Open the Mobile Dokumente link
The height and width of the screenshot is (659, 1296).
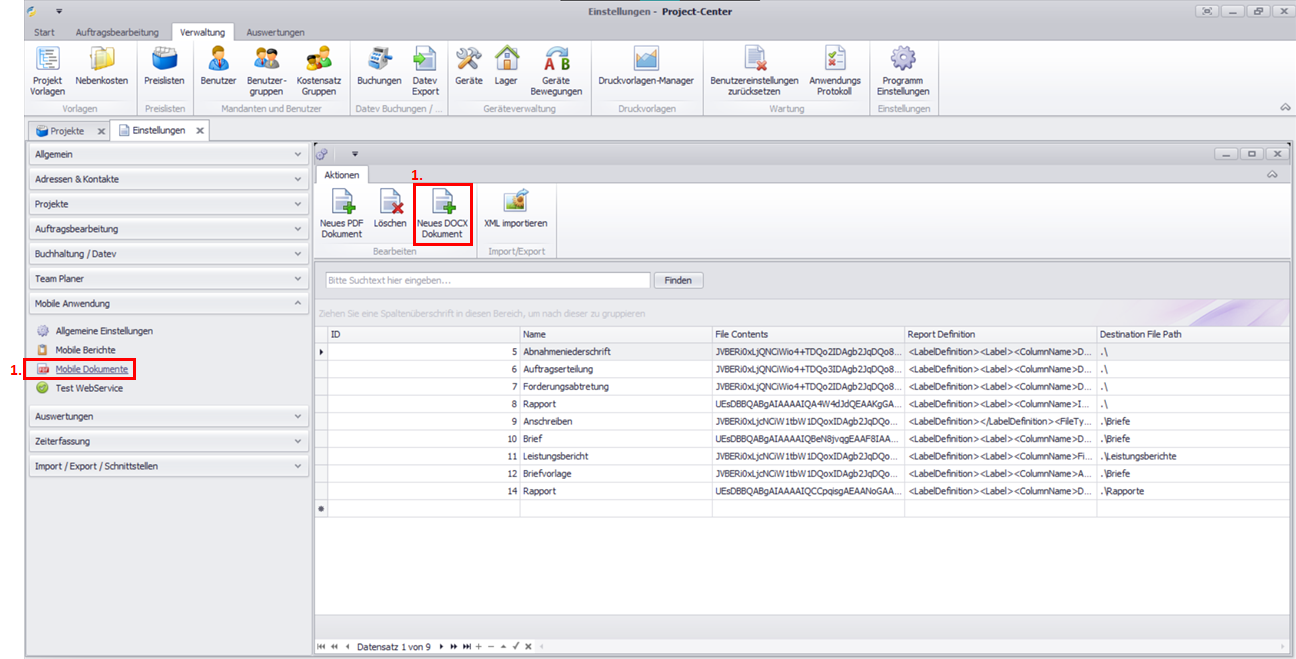point(91,369)
